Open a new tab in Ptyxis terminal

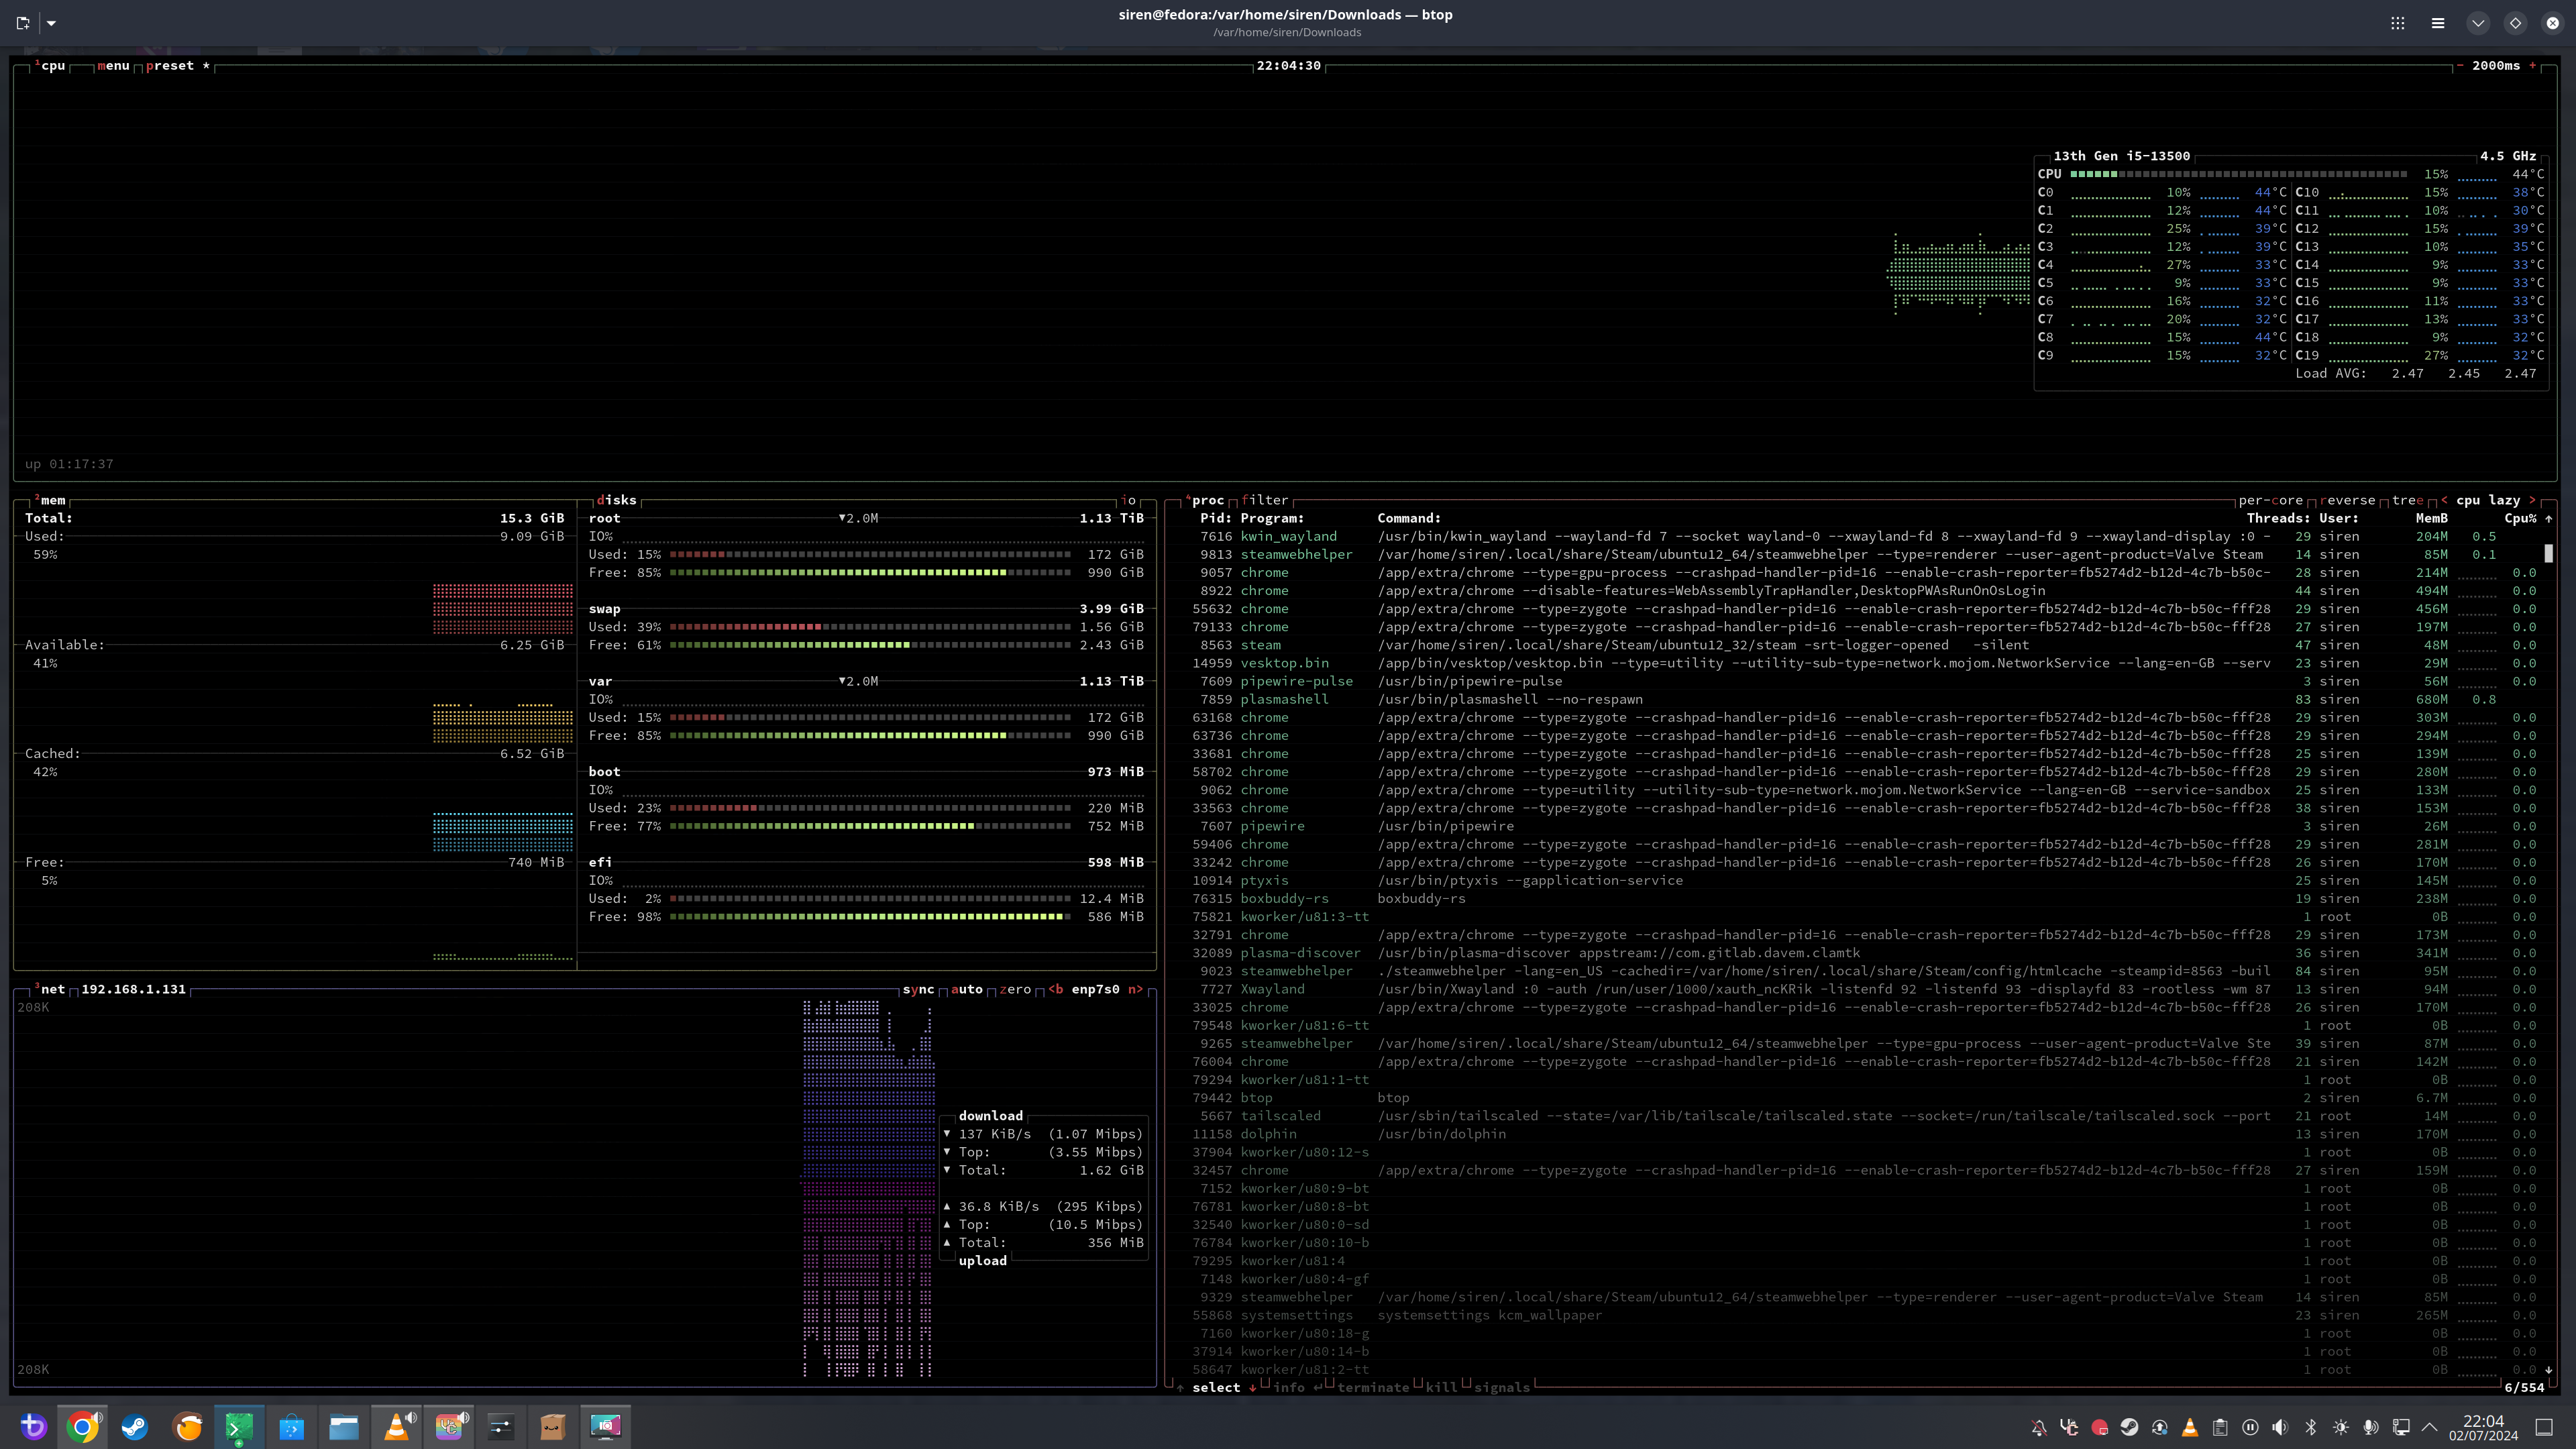[23, 23]
